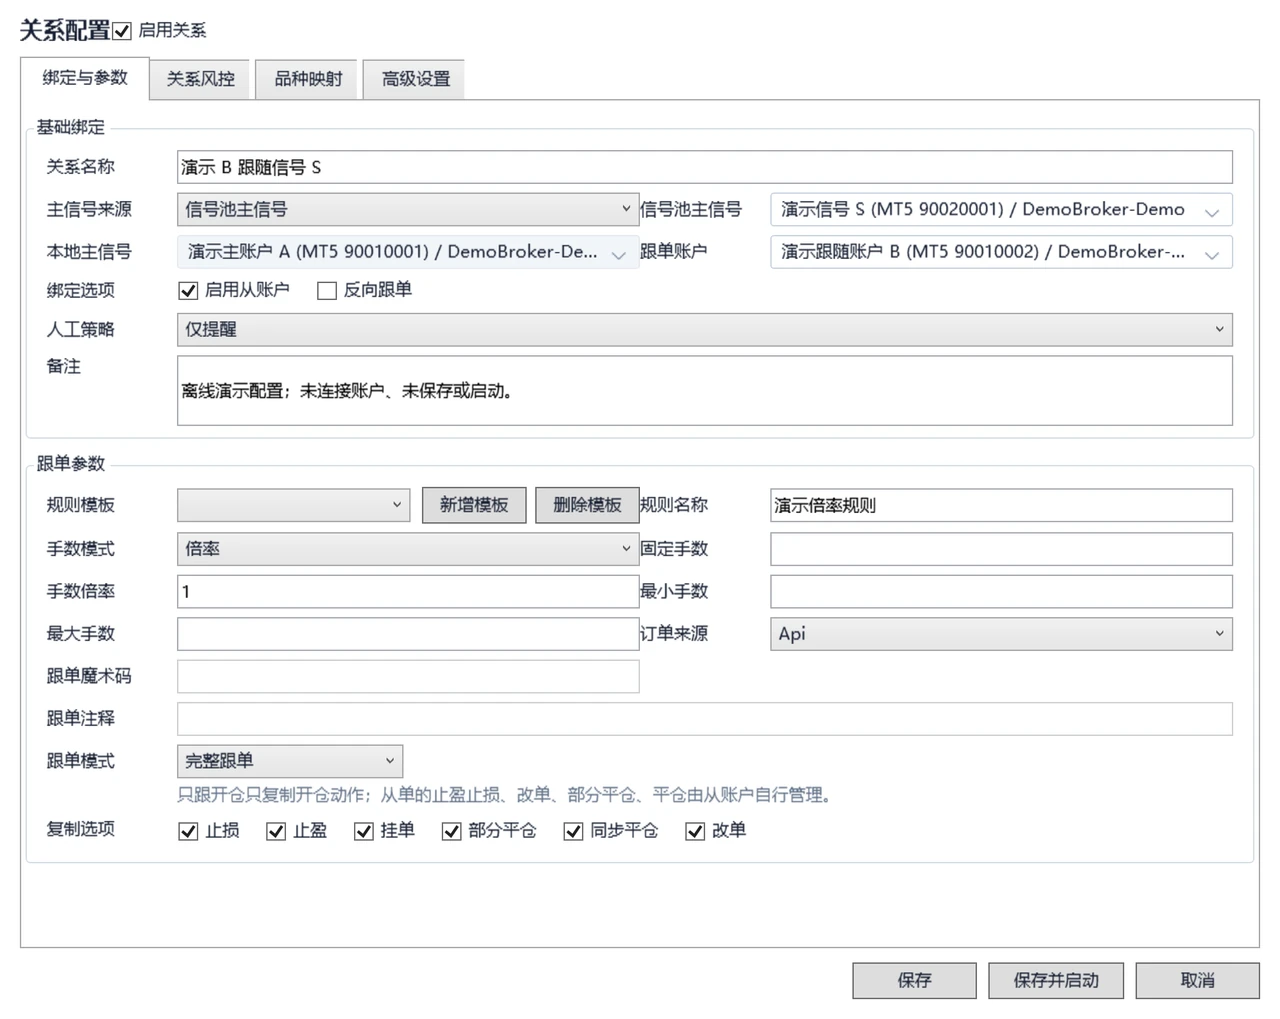Screen dimensions: 1280x1019
Task: Toggle the 启用从账户 checkbox
Action: click(188, 291)
